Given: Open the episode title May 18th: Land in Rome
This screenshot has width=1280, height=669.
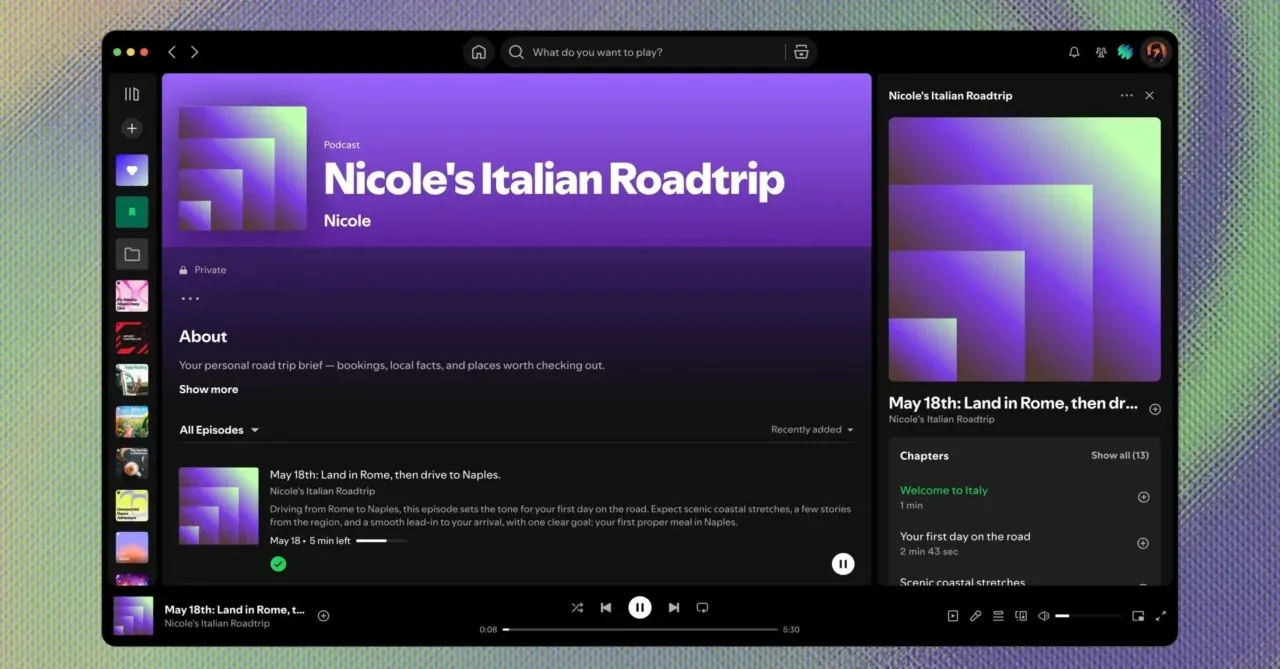Looking at the screenshot, I should [385, 475].
